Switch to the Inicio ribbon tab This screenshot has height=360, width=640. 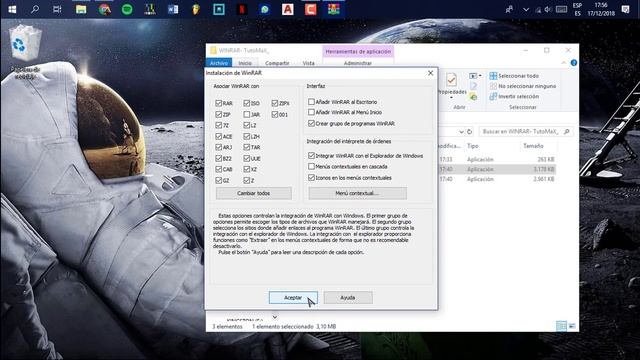245,63
